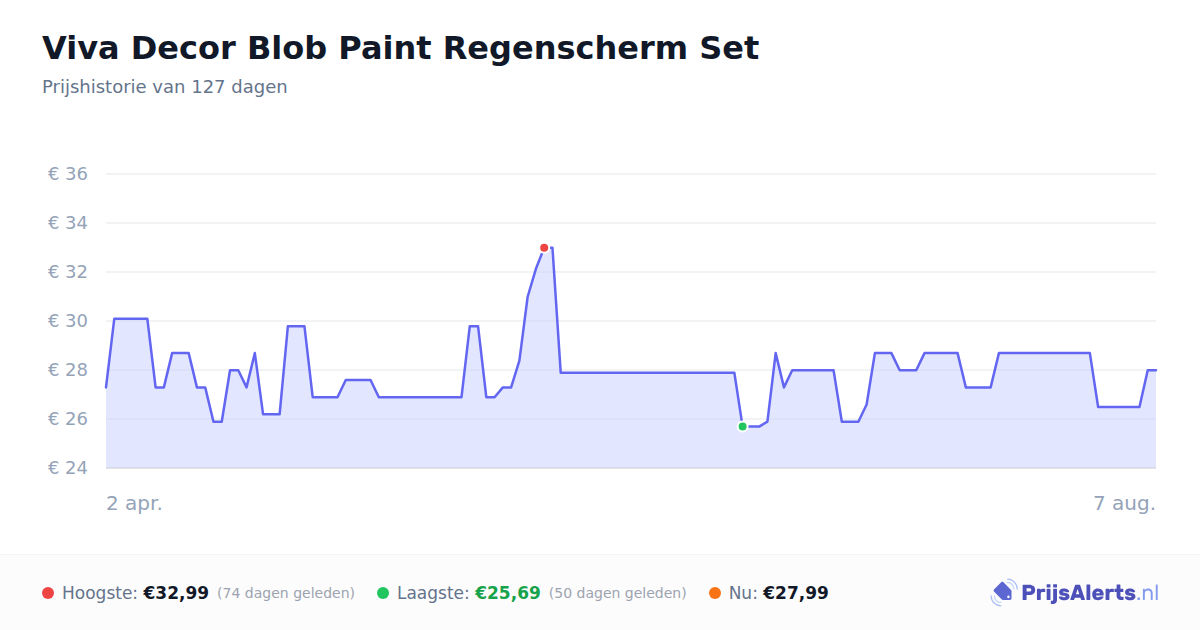Click the 74 dagen geleden note
Viewport: 1200px width, 630px height.
pyautogui.click(x=286, y=593)
